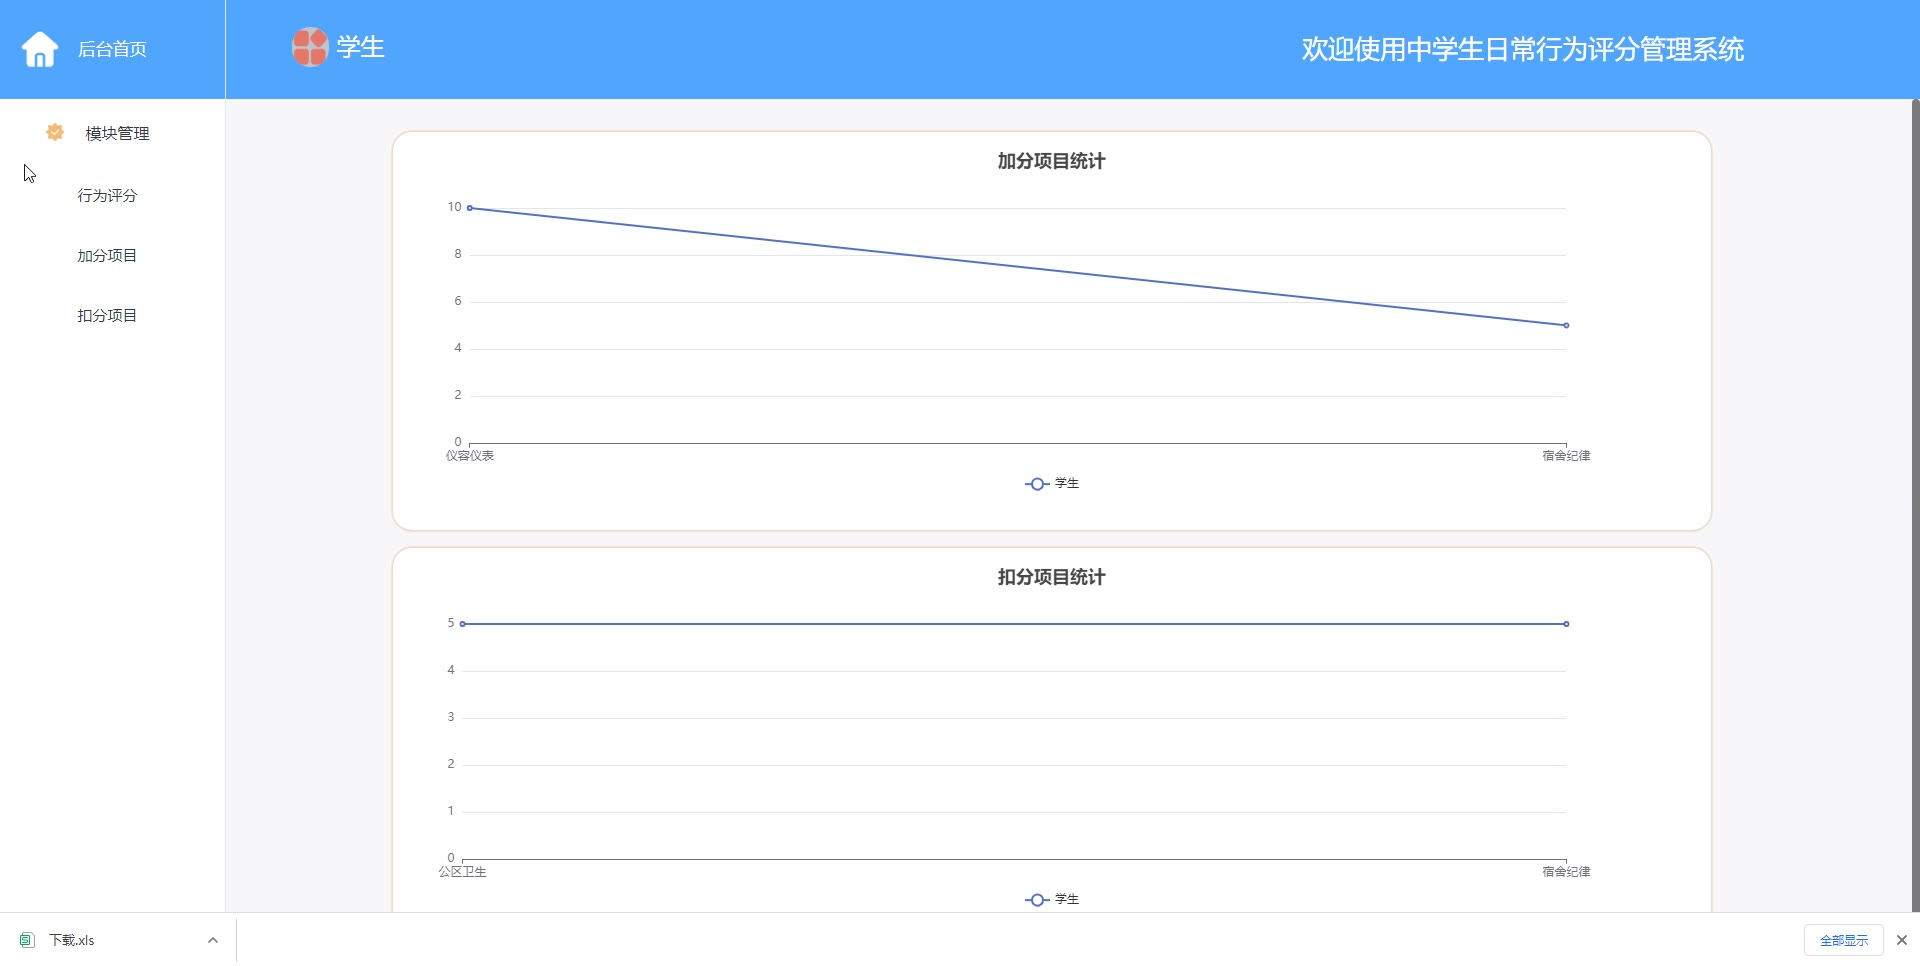Click the 加分项目统计 chart title

pyautogui.click(x=1051, y=161)
